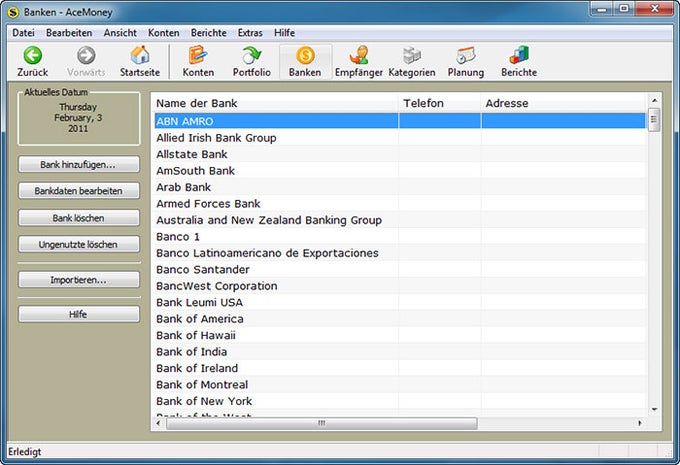Select the Allstate Bank row
The height and width of the screenshot is (465, 680).
400,154
